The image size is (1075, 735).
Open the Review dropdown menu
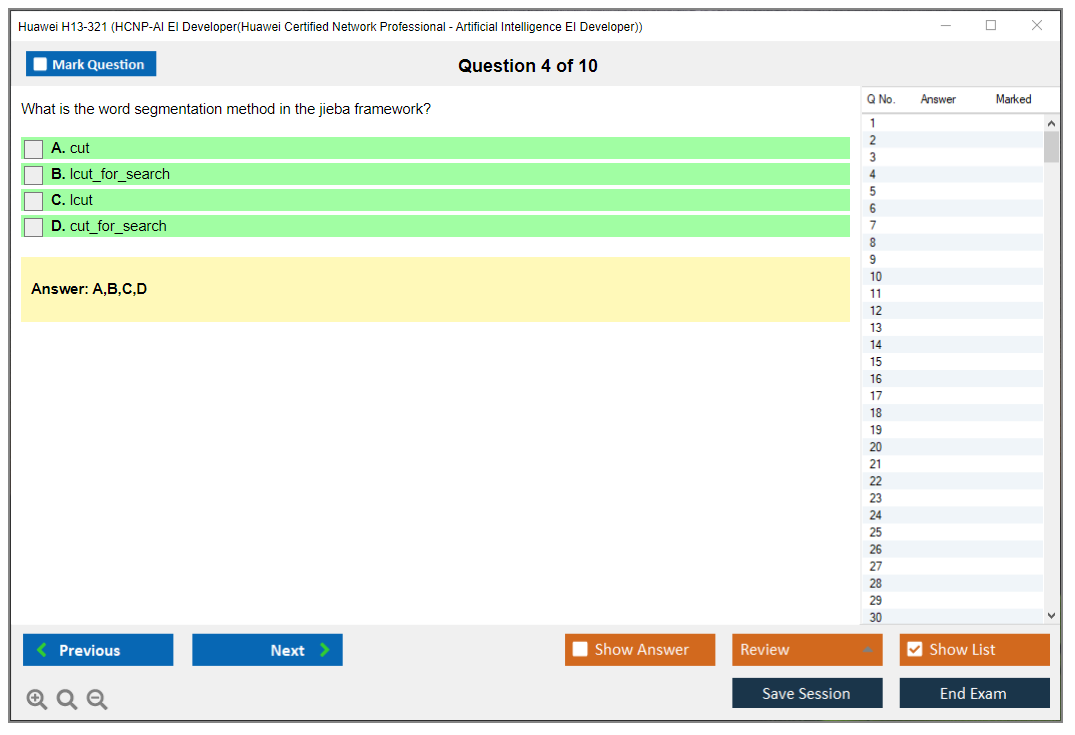pos(807,650)
